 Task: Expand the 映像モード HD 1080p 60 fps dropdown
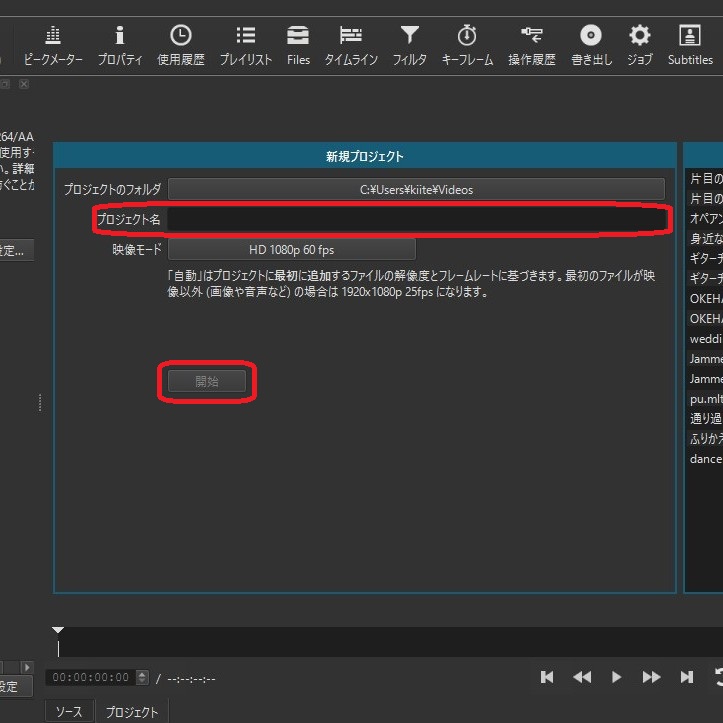[x=291, y=249]
